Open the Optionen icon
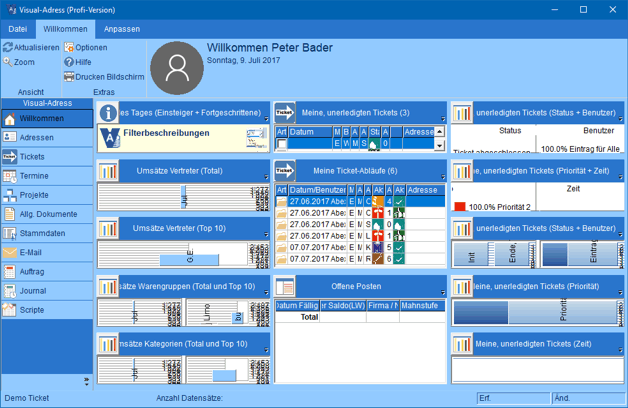628x408 pixels. tap(69, 47)
